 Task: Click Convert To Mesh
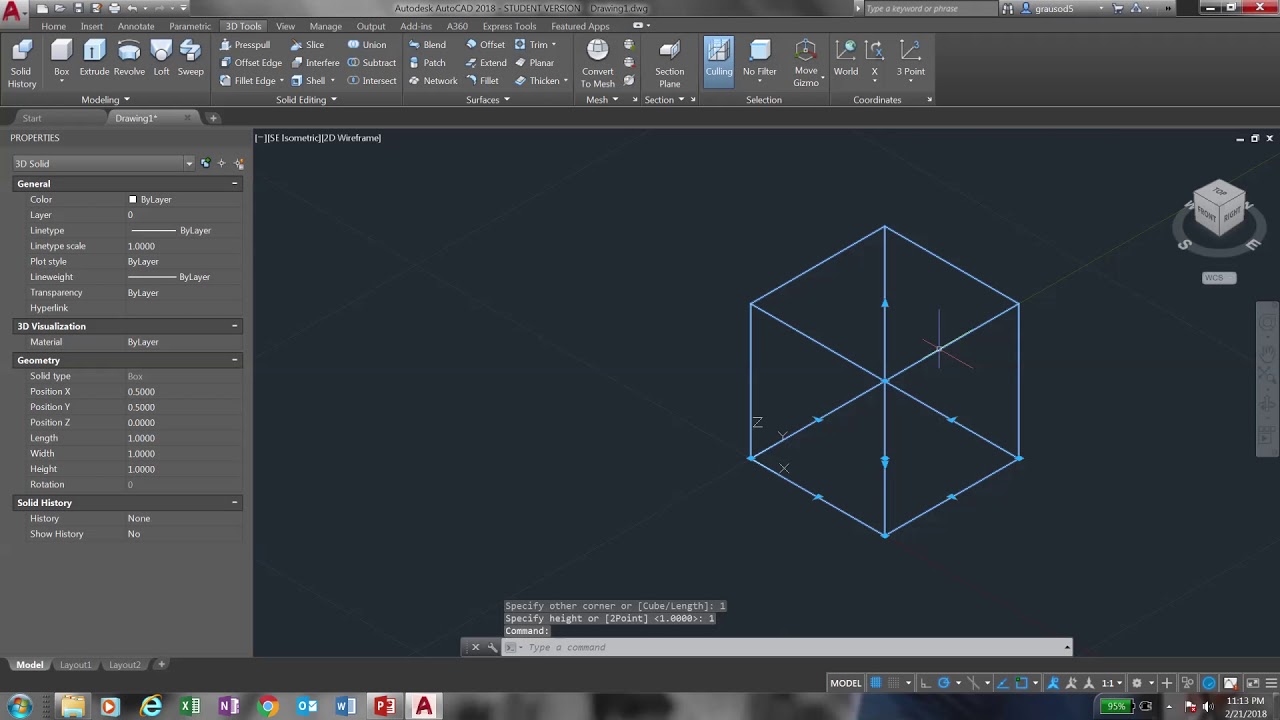coord(598,64)
